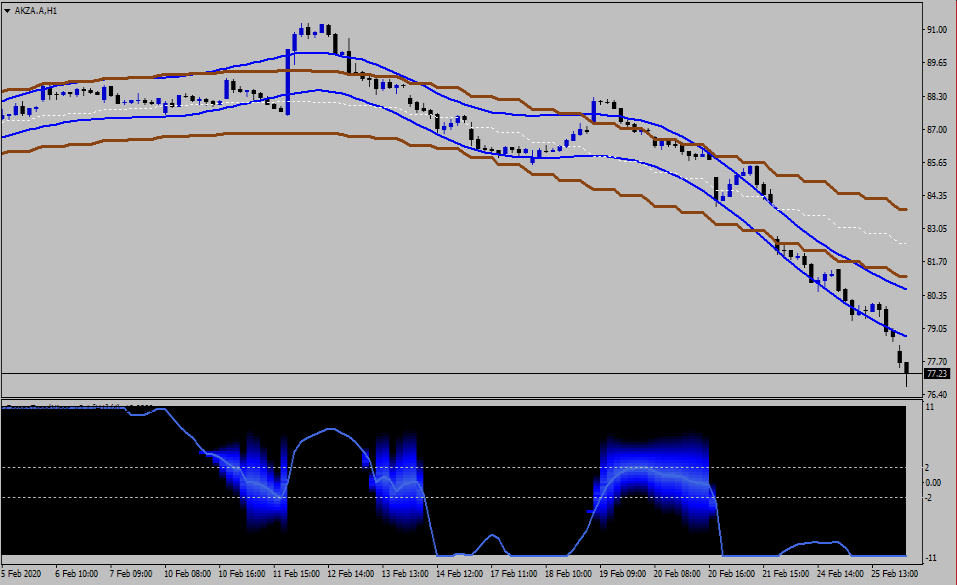The height and width of the screenshot is (585, 957).
Task: Click the 91.00 price axis label
Action: click(936, 30)
